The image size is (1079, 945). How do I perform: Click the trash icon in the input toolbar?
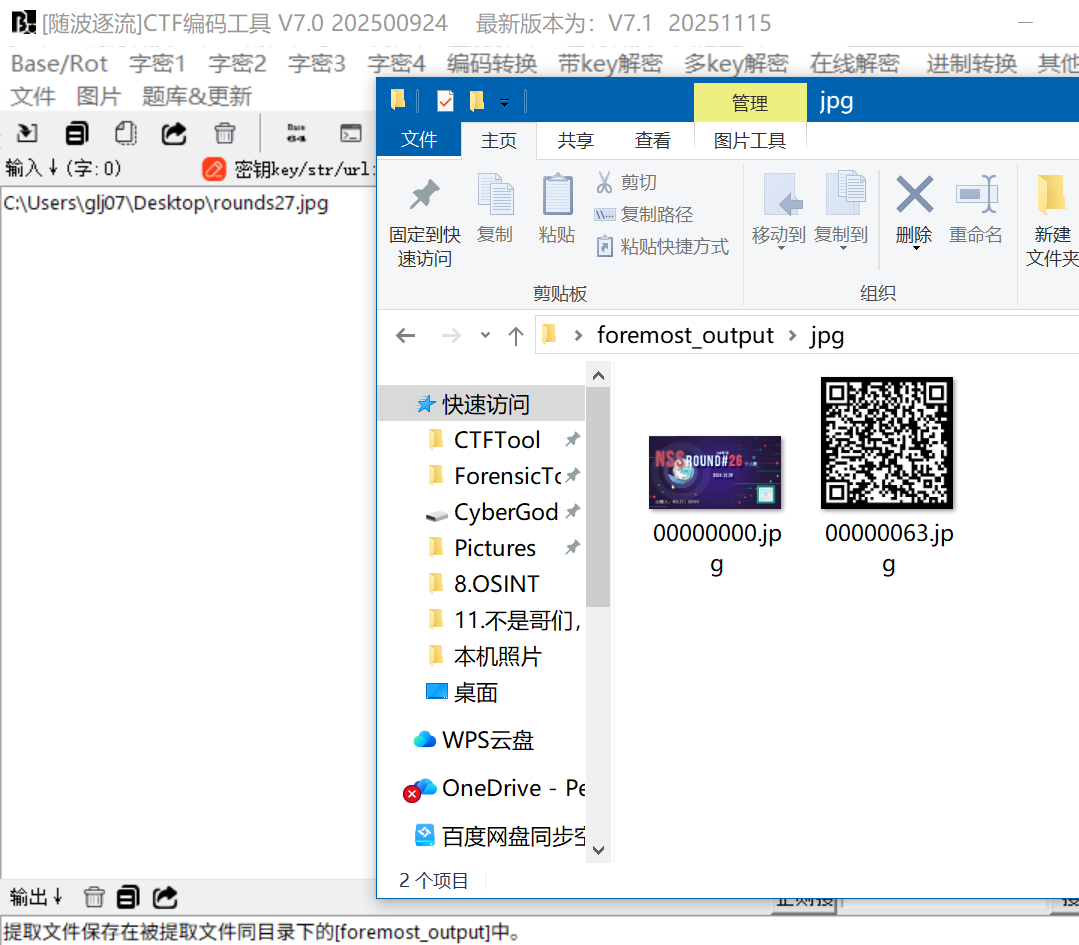point(225,133)
